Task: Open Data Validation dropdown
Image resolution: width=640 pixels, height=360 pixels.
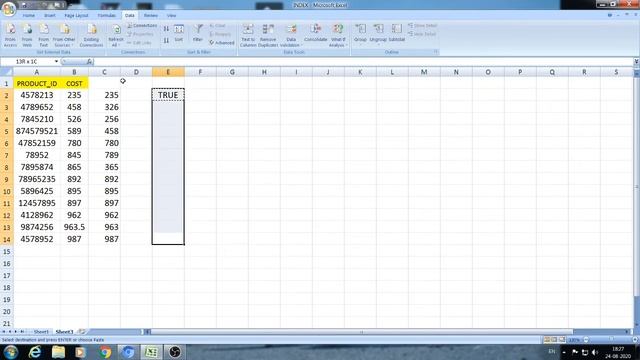Action: 291,35
